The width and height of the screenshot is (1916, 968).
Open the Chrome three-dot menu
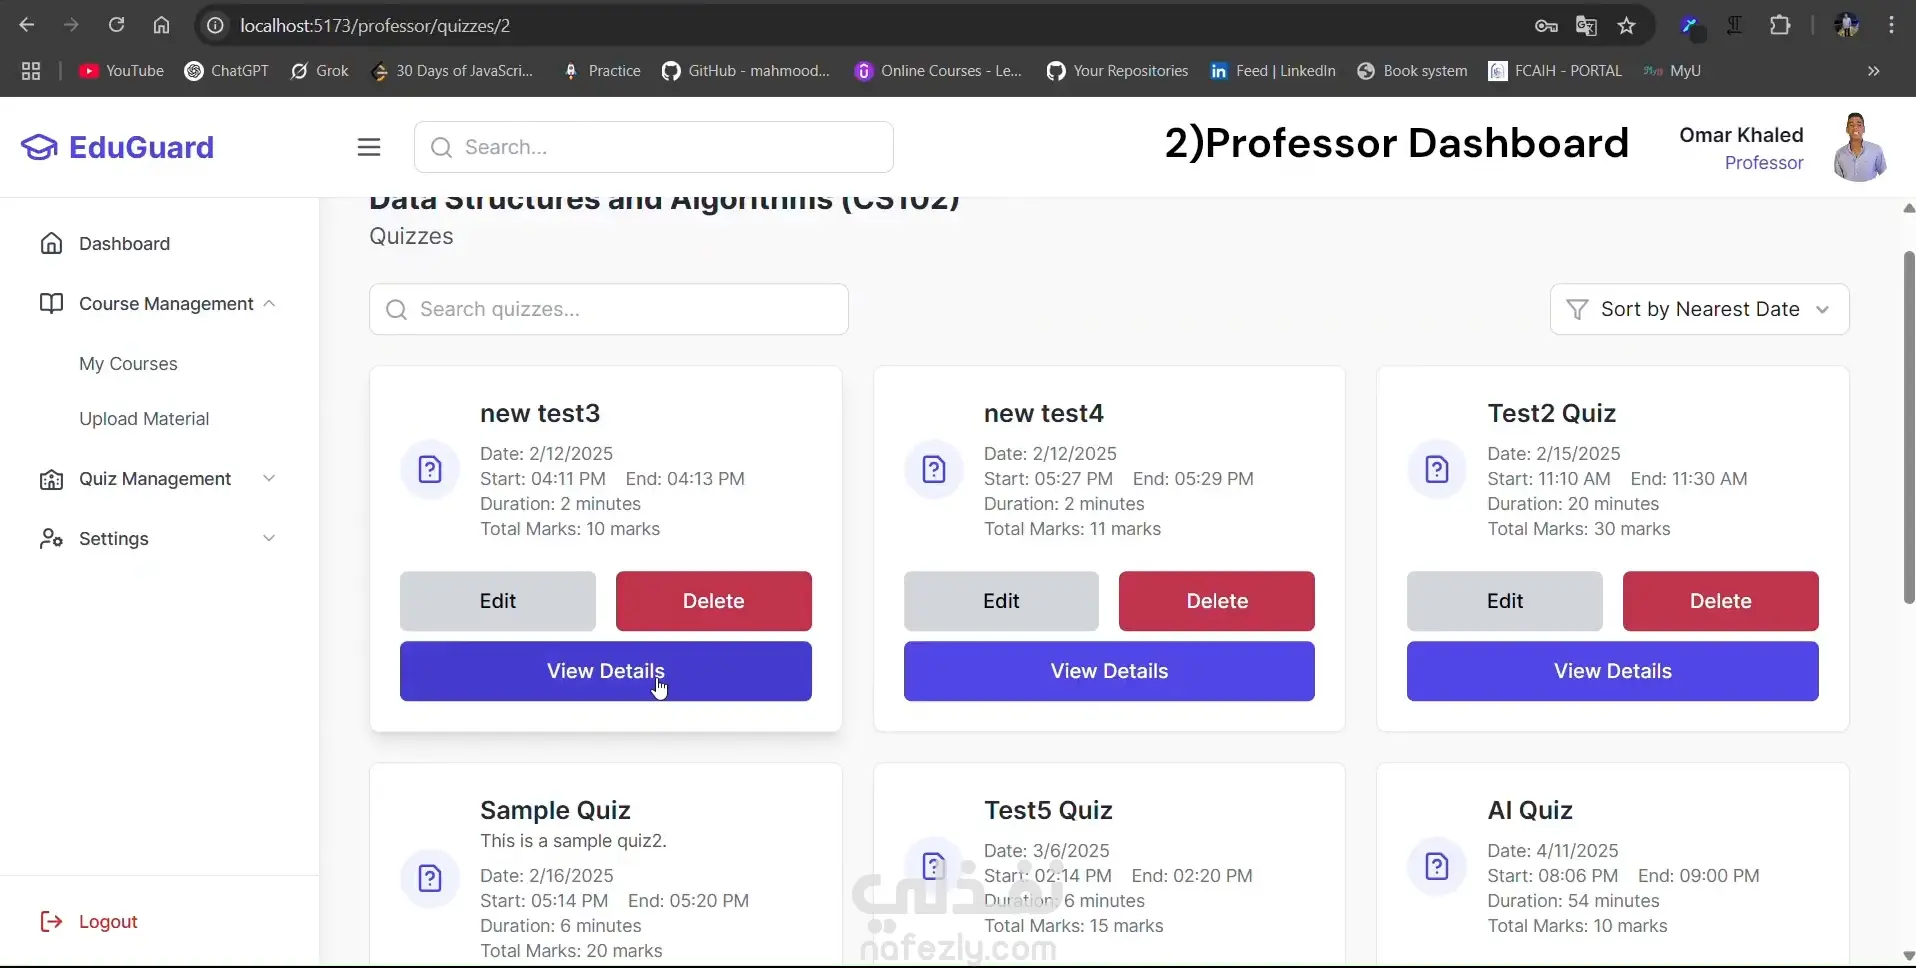[x=1891, y=25]
